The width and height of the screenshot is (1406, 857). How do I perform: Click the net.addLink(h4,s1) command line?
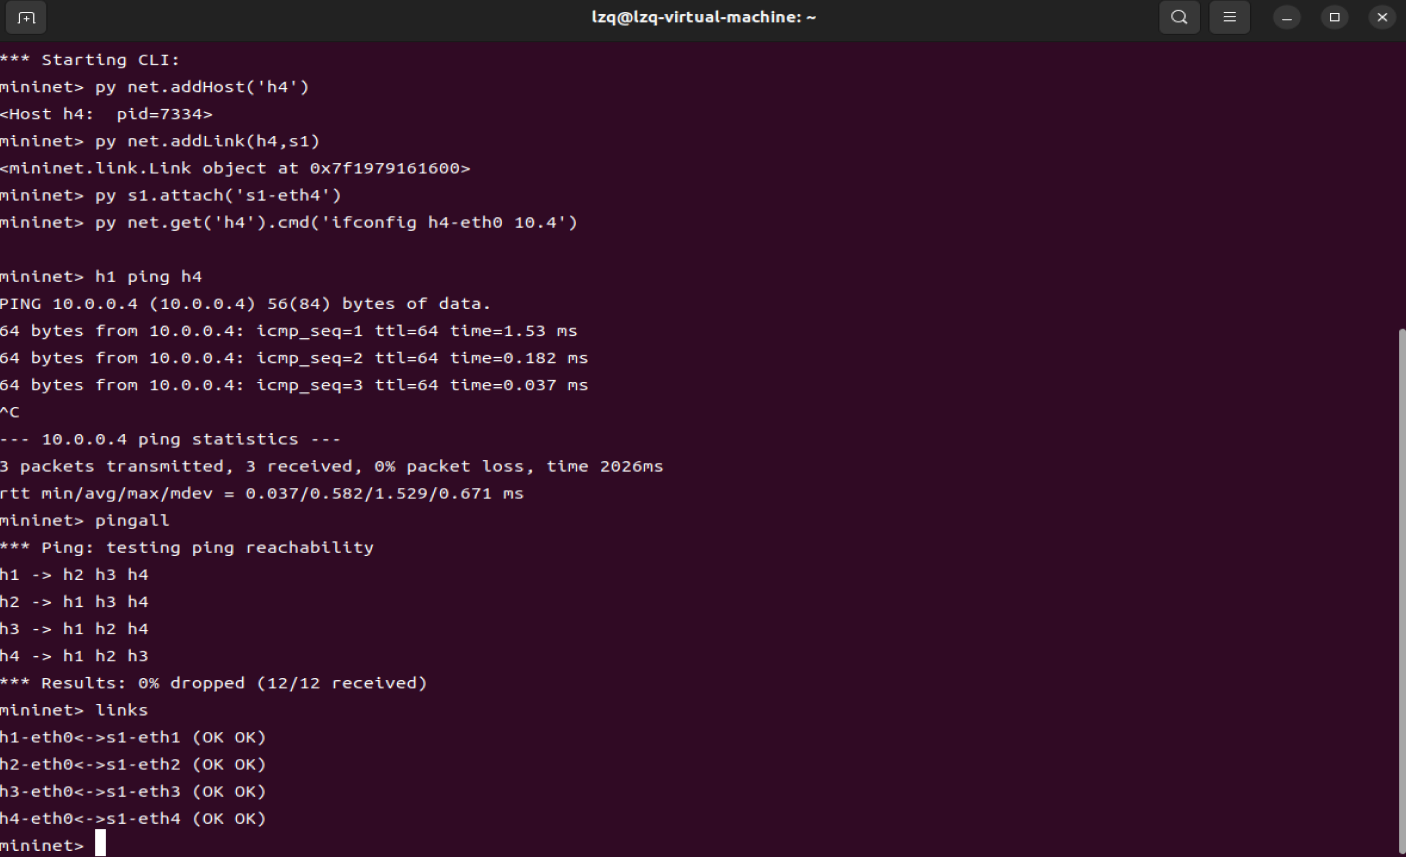pyautogui.click(x=207, y=141)
